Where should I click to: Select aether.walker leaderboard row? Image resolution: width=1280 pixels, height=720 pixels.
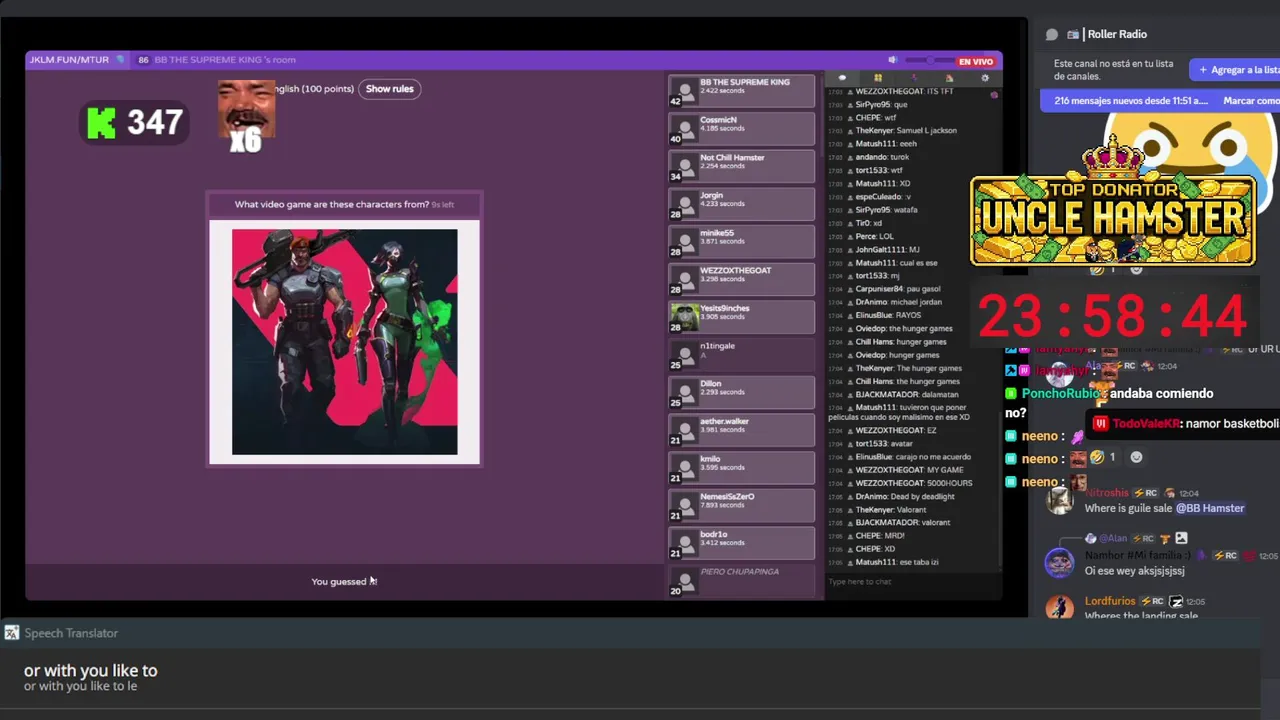741,430
